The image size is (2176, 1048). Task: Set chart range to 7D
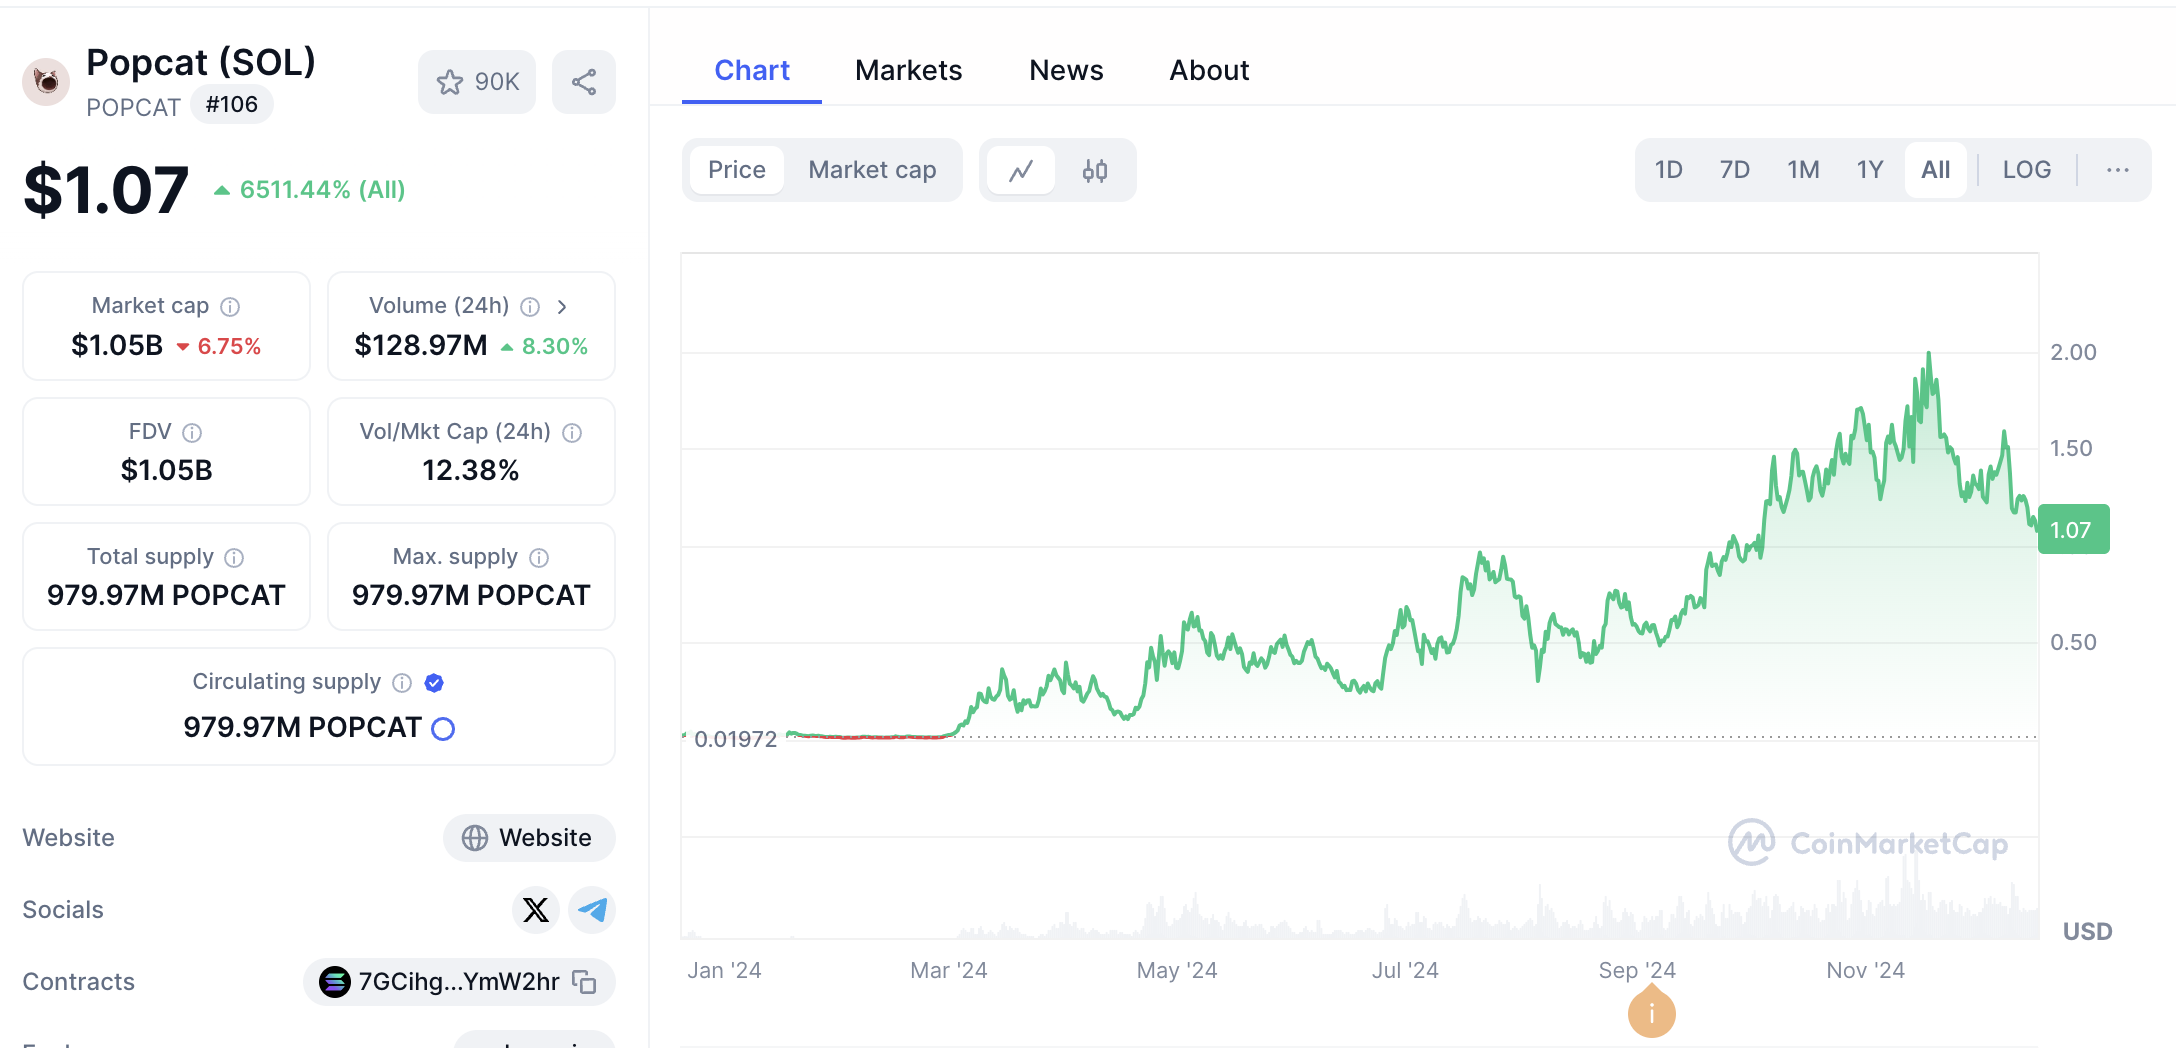(1735, 170)
